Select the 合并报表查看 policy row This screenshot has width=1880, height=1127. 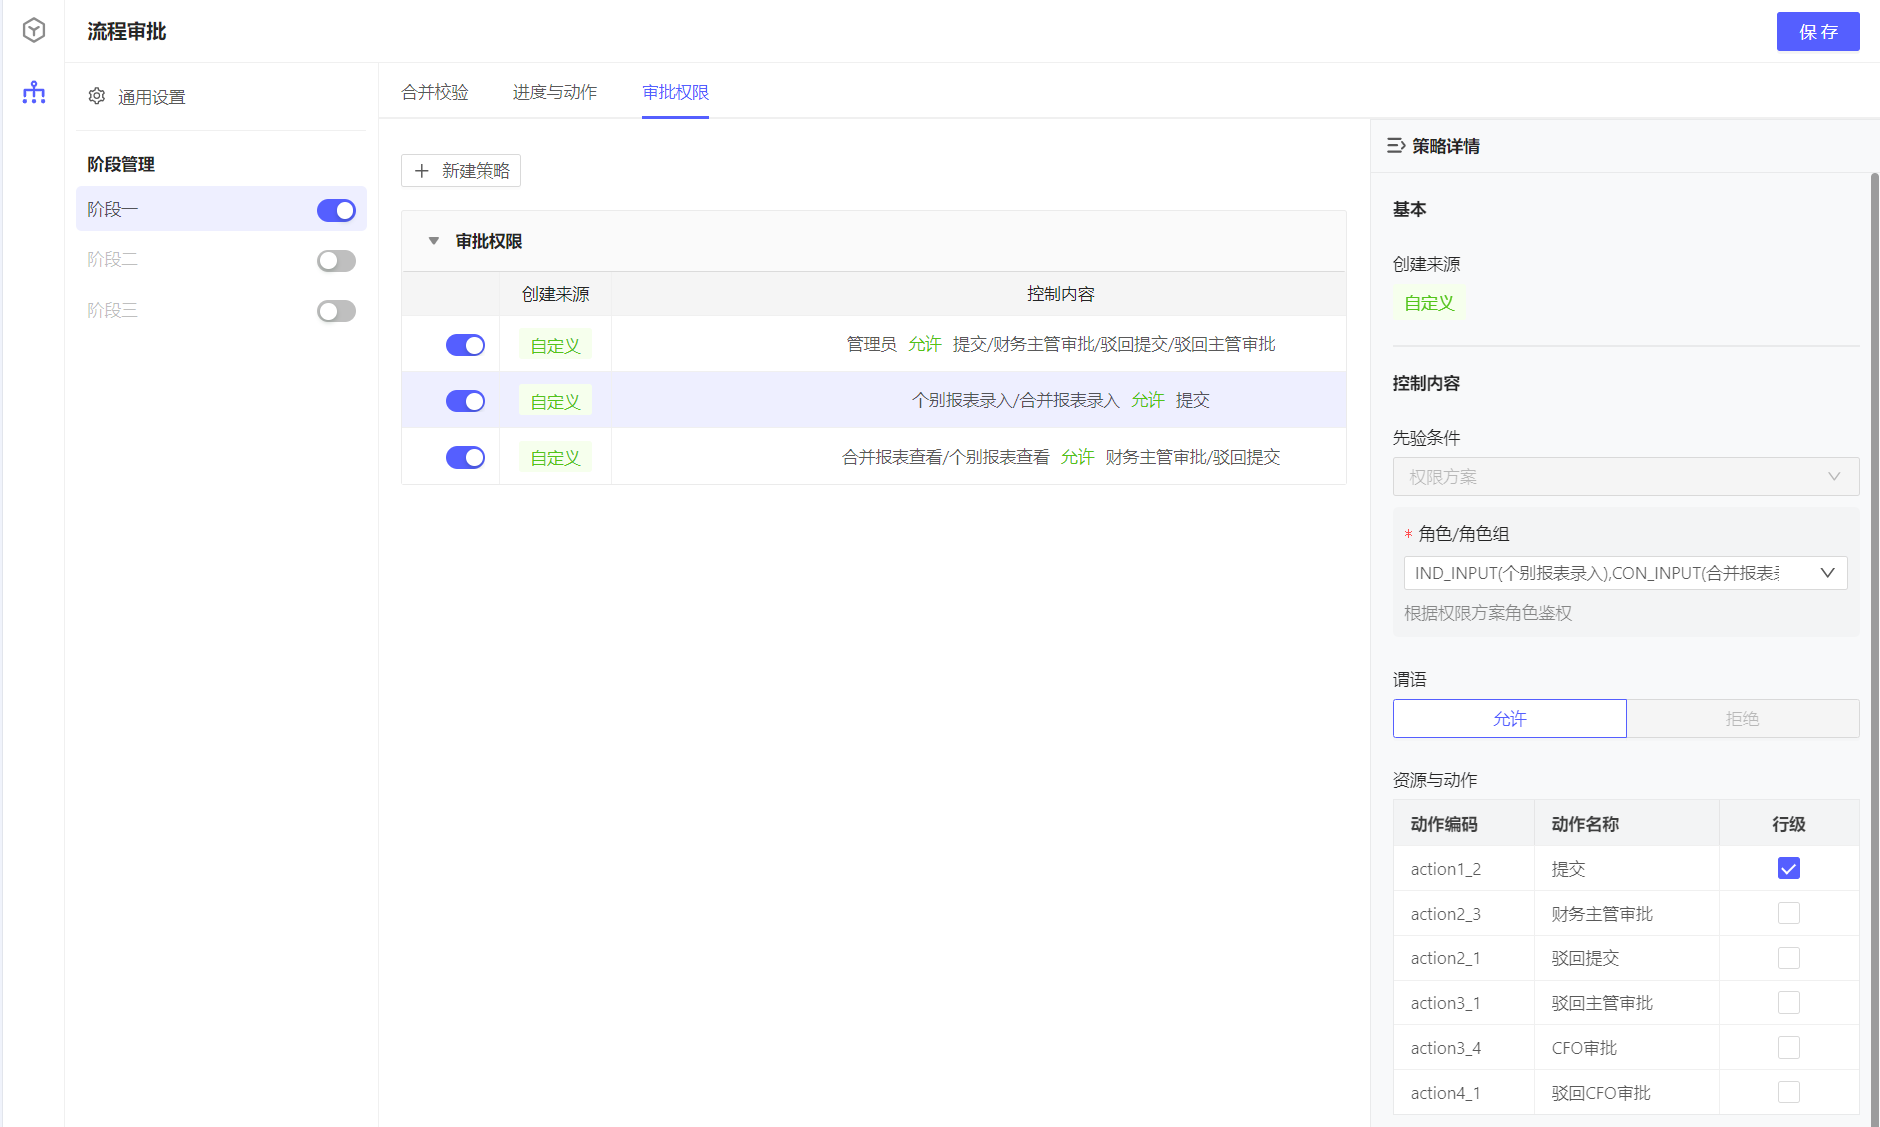945,457
